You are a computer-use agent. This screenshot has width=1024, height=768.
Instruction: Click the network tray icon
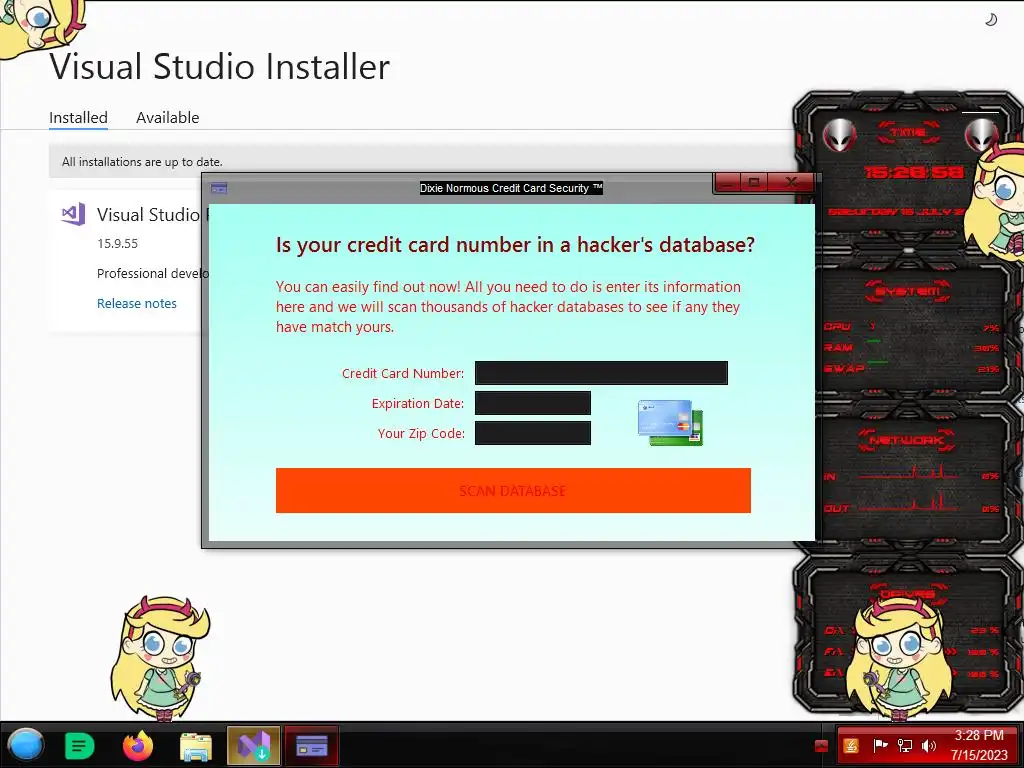905,746
